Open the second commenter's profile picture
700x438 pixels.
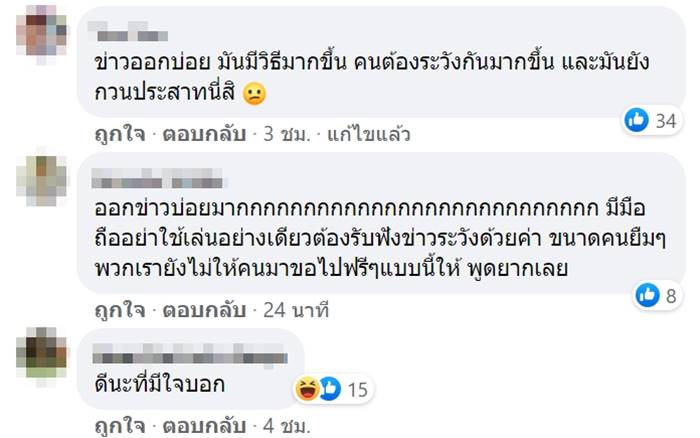40,178
